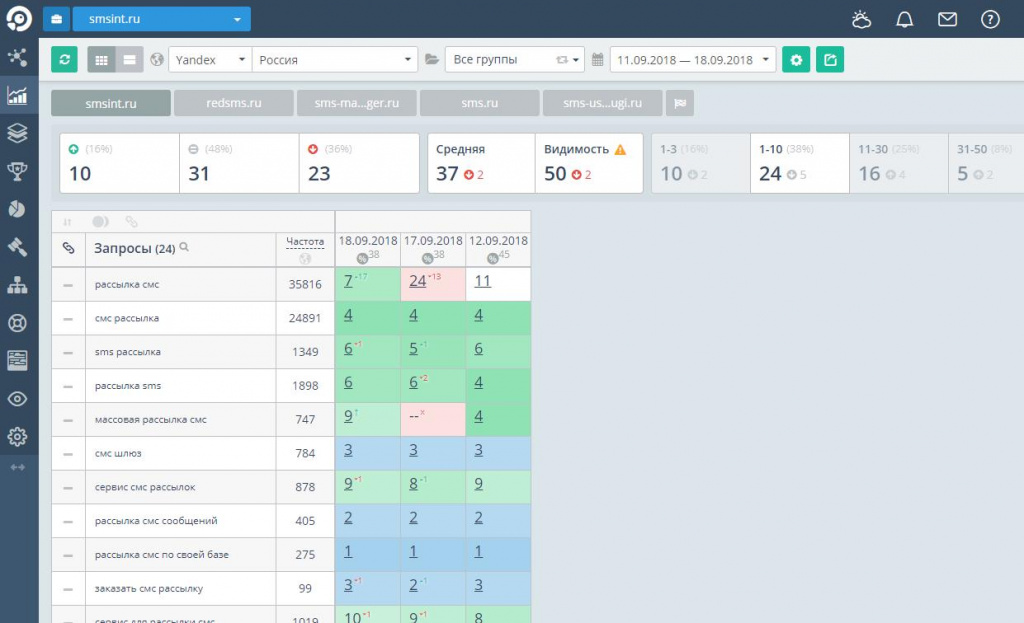The image size is (1024, 623).
Task: Select the trophy competitors icon in sidebar
Action: tap(19, 172)
